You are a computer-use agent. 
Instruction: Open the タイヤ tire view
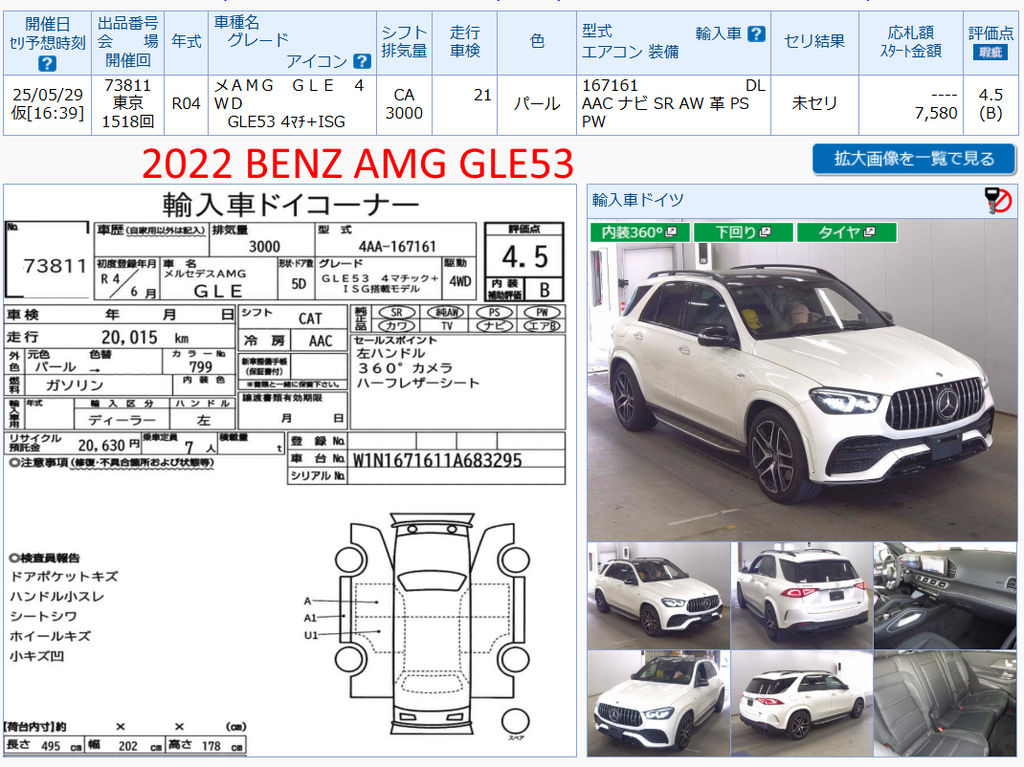847,232
